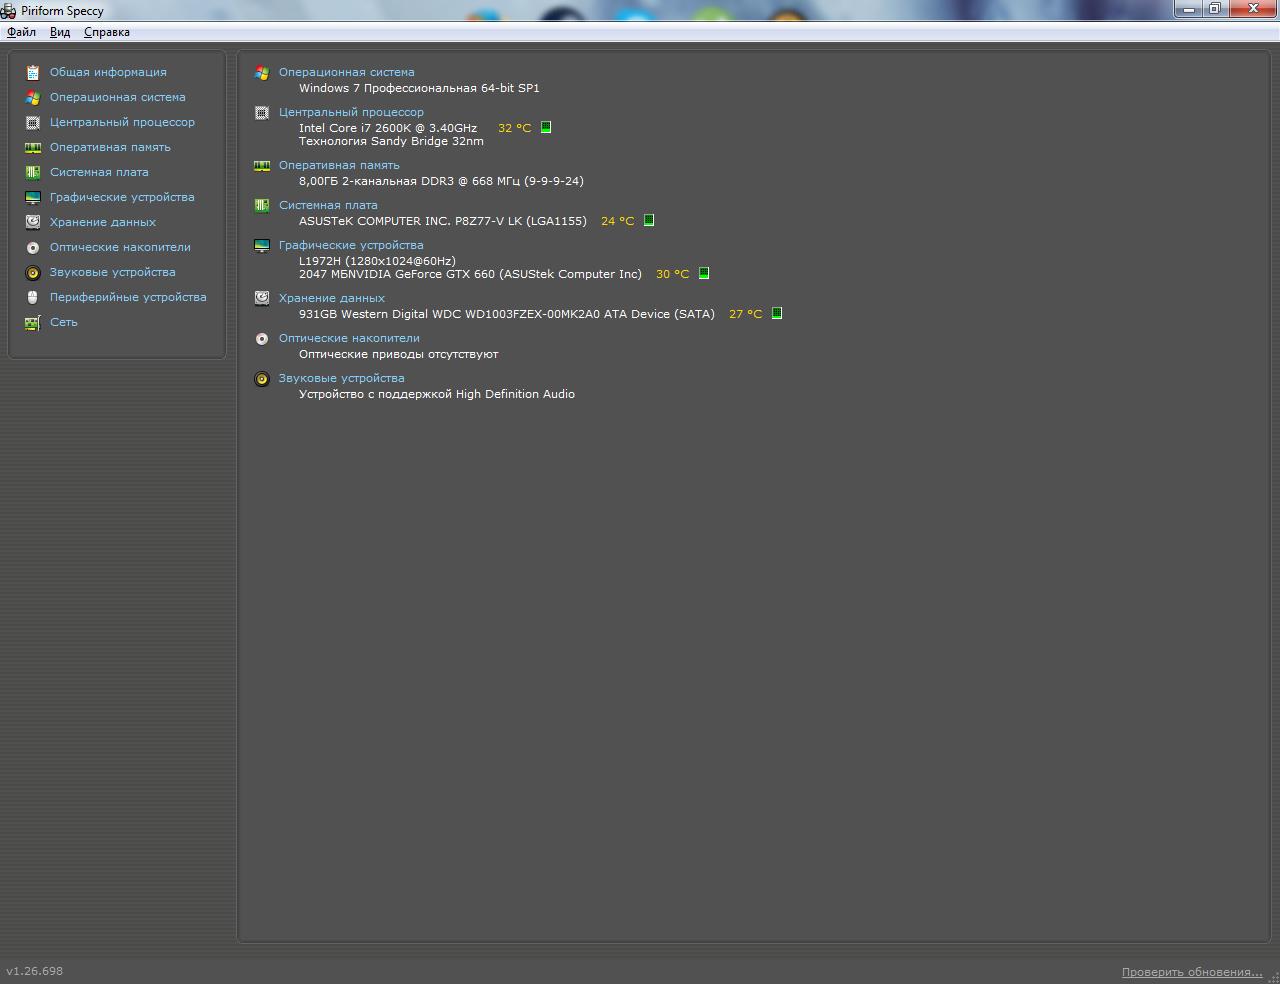1280x984 pixels.
Task: Click the Western Digital WDC drive line
Action: click(x=507, y=314)
